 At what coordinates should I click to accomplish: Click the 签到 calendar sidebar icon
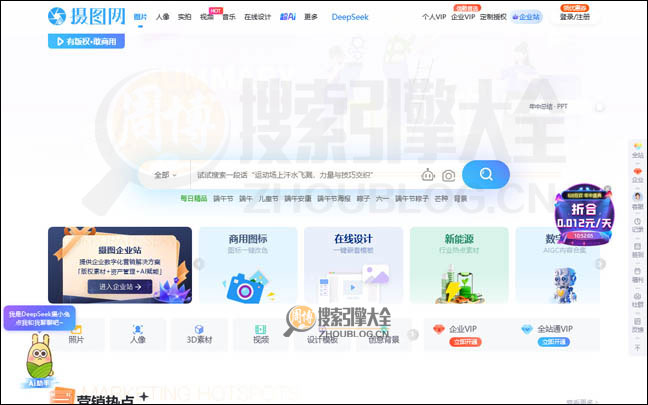(638, 250)
